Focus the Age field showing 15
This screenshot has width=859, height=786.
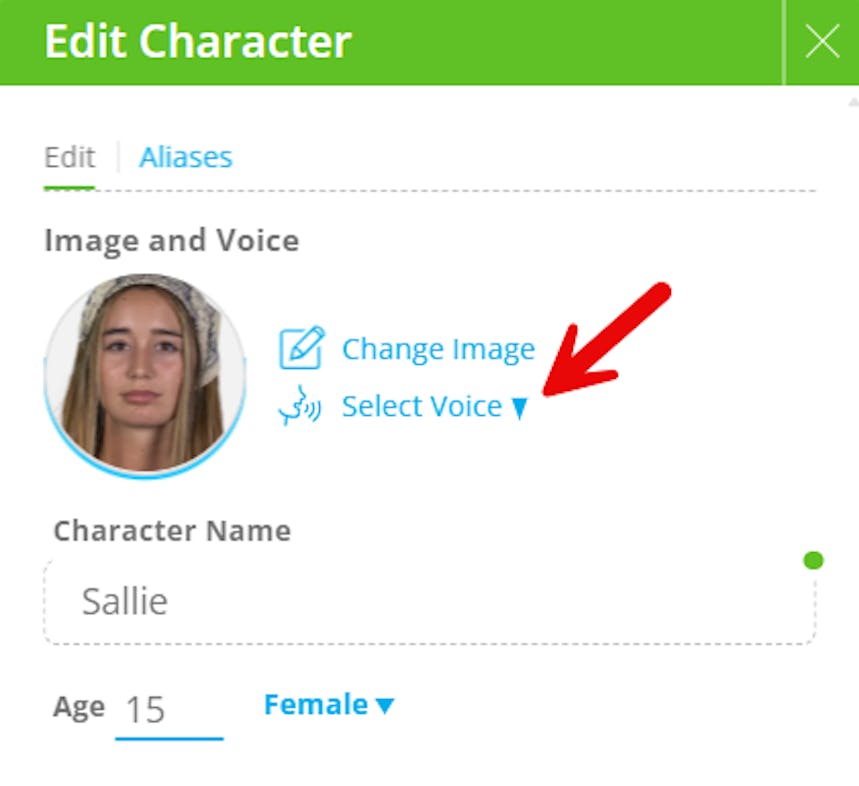168,709
